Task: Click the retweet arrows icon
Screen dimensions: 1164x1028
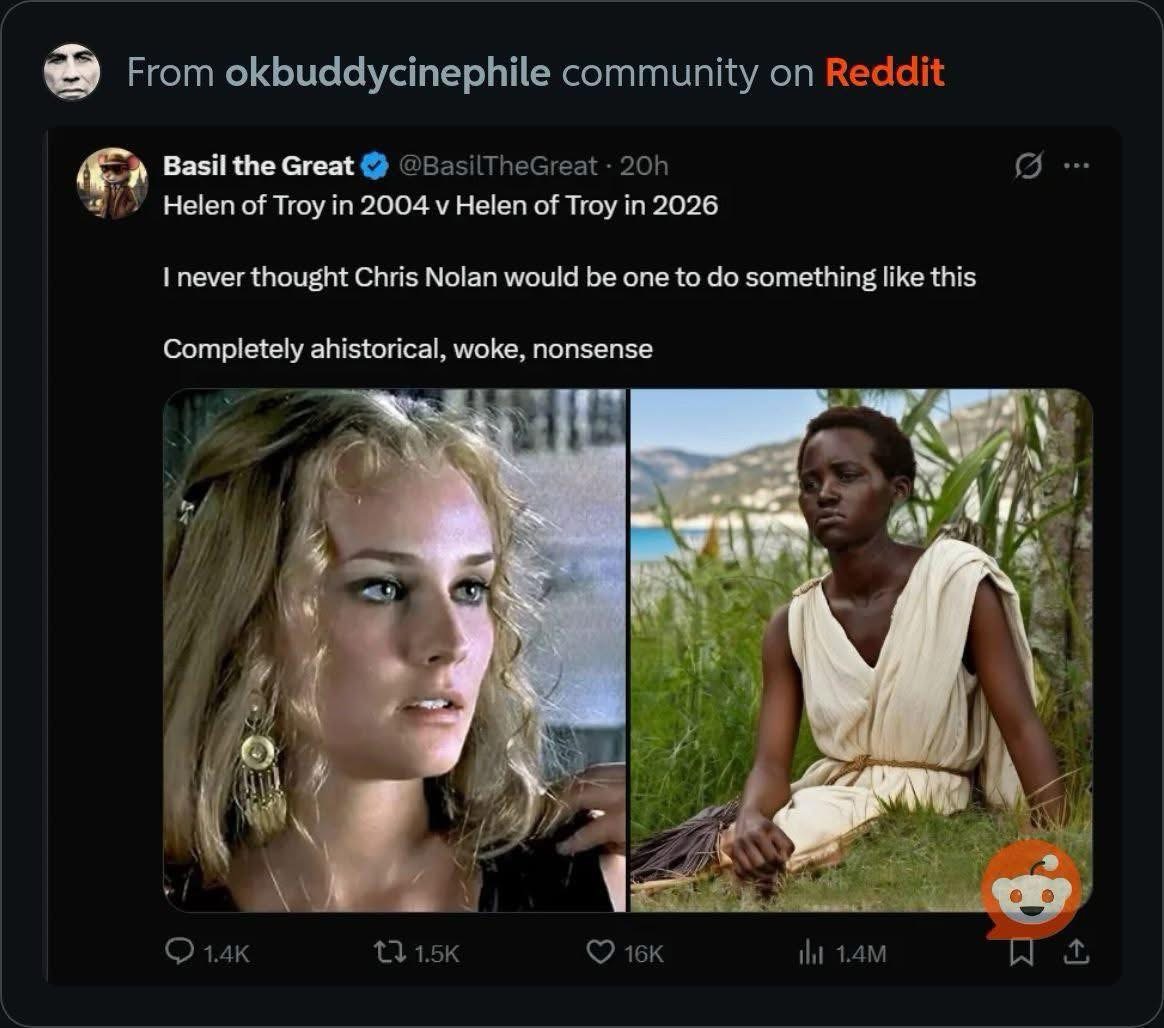Action: (389, 952)
